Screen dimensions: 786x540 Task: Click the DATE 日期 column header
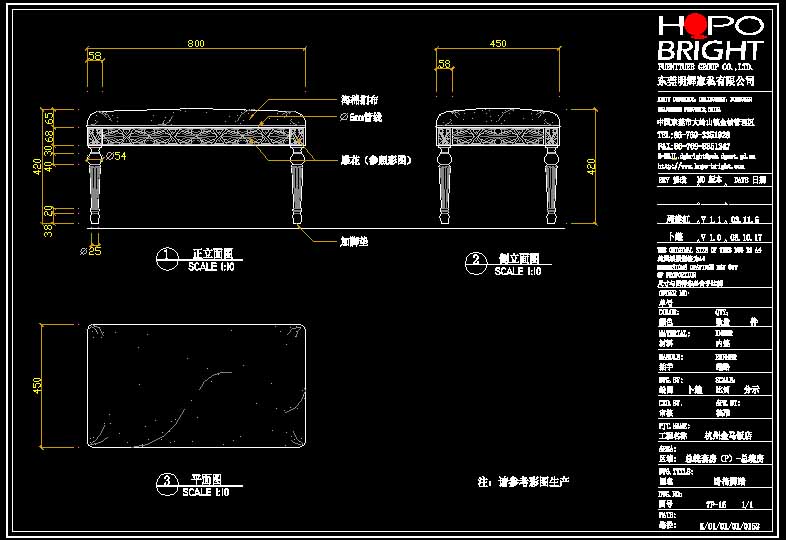[x=750, y=180]
